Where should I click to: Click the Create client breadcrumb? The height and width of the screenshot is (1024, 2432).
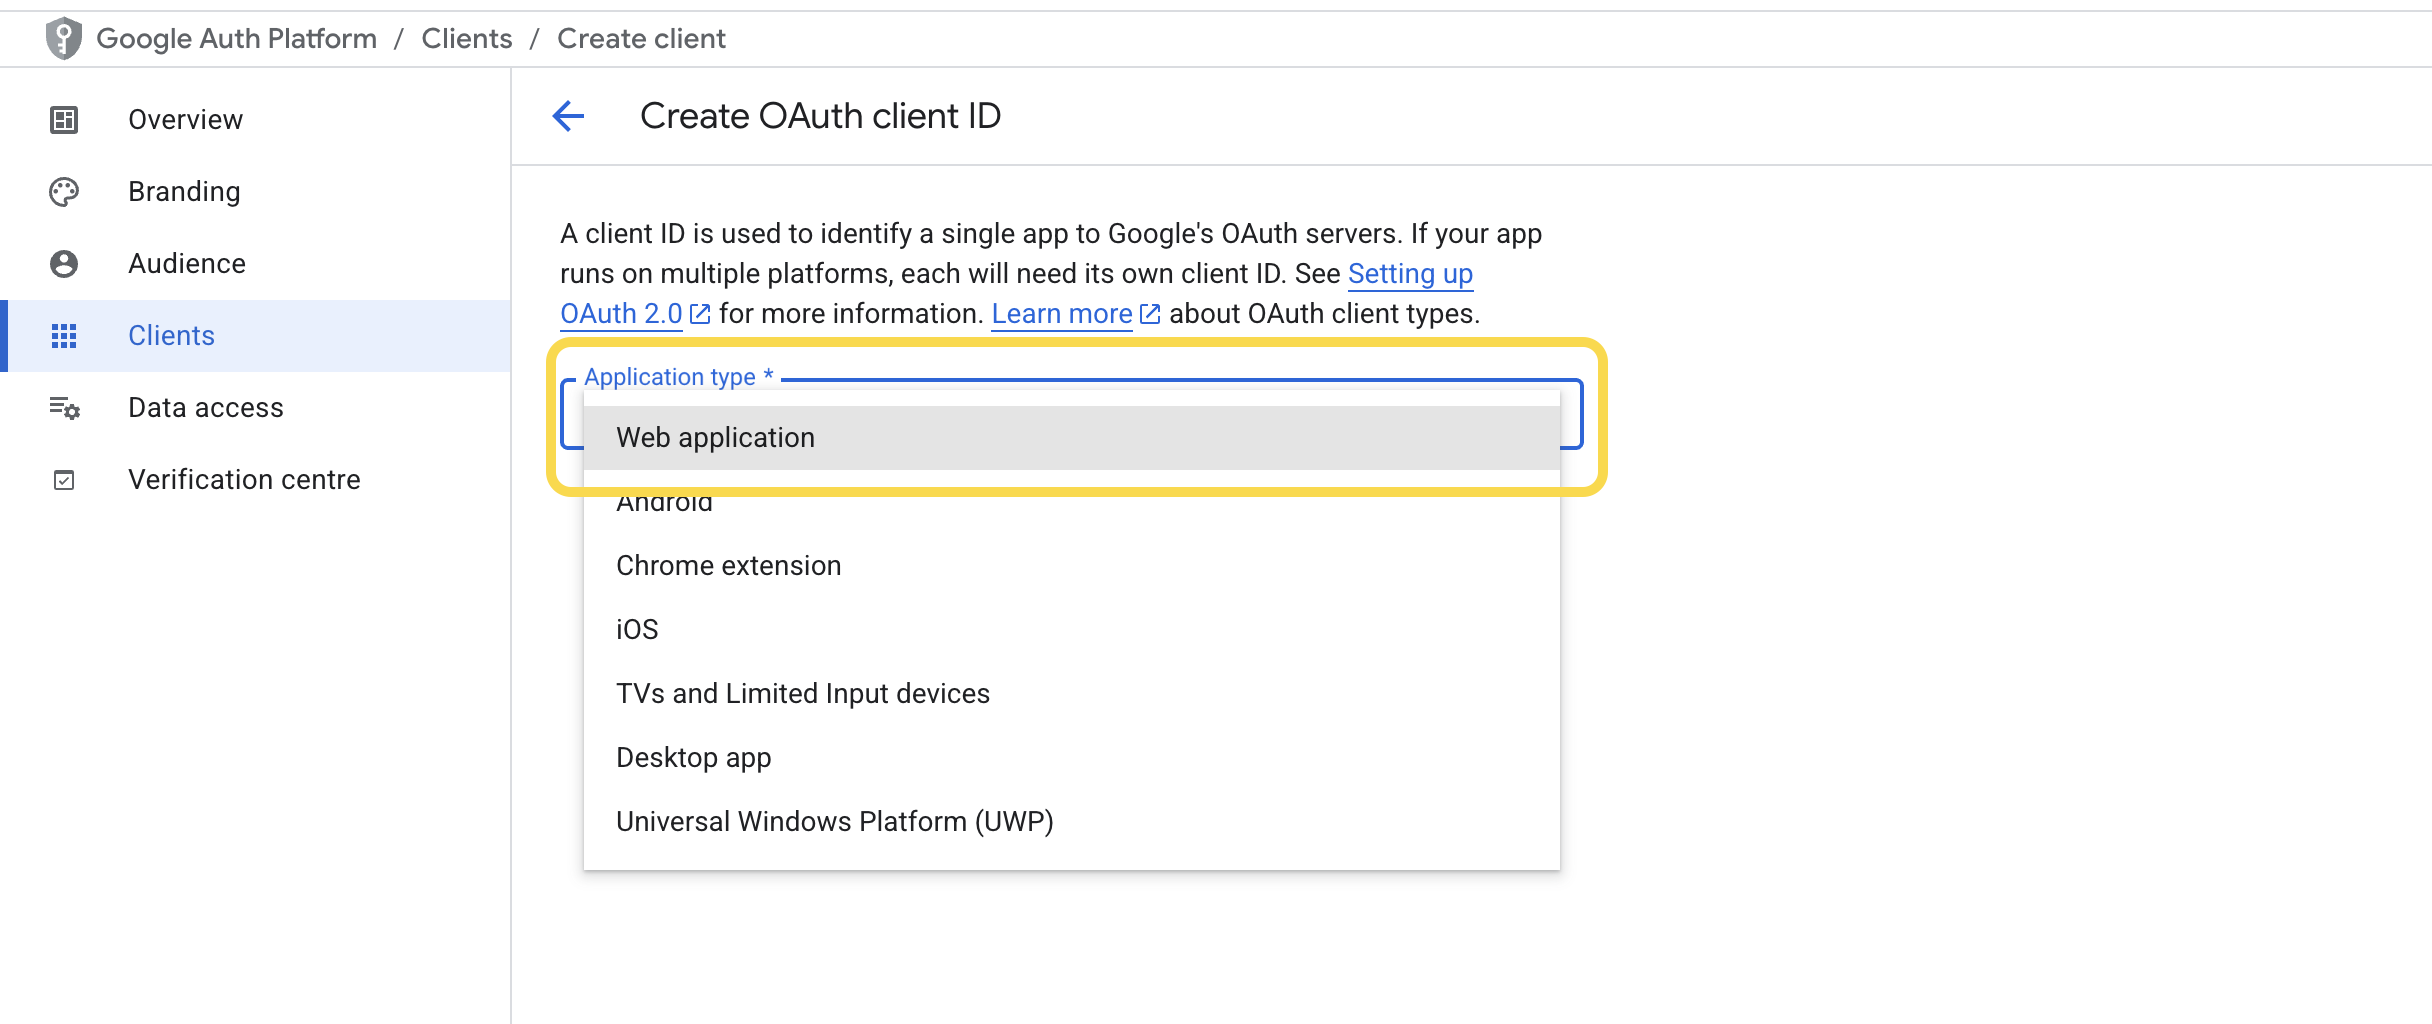click(641, 39)
